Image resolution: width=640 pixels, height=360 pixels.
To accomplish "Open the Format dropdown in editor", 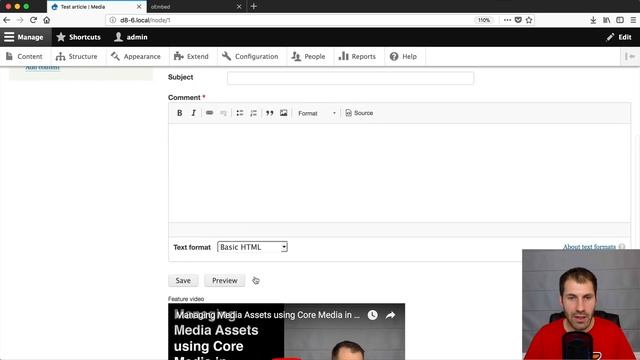I will [x=317, y=113].
